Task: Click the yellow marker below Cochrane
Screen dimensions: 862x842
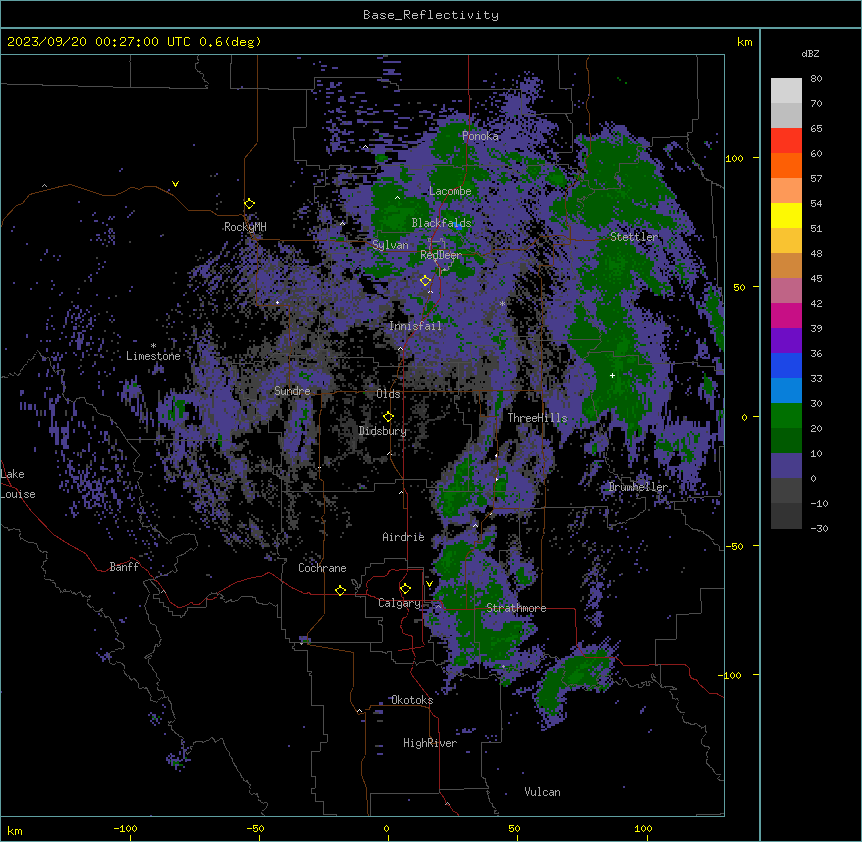Action: pyautogui.click(x=340, y=590)
